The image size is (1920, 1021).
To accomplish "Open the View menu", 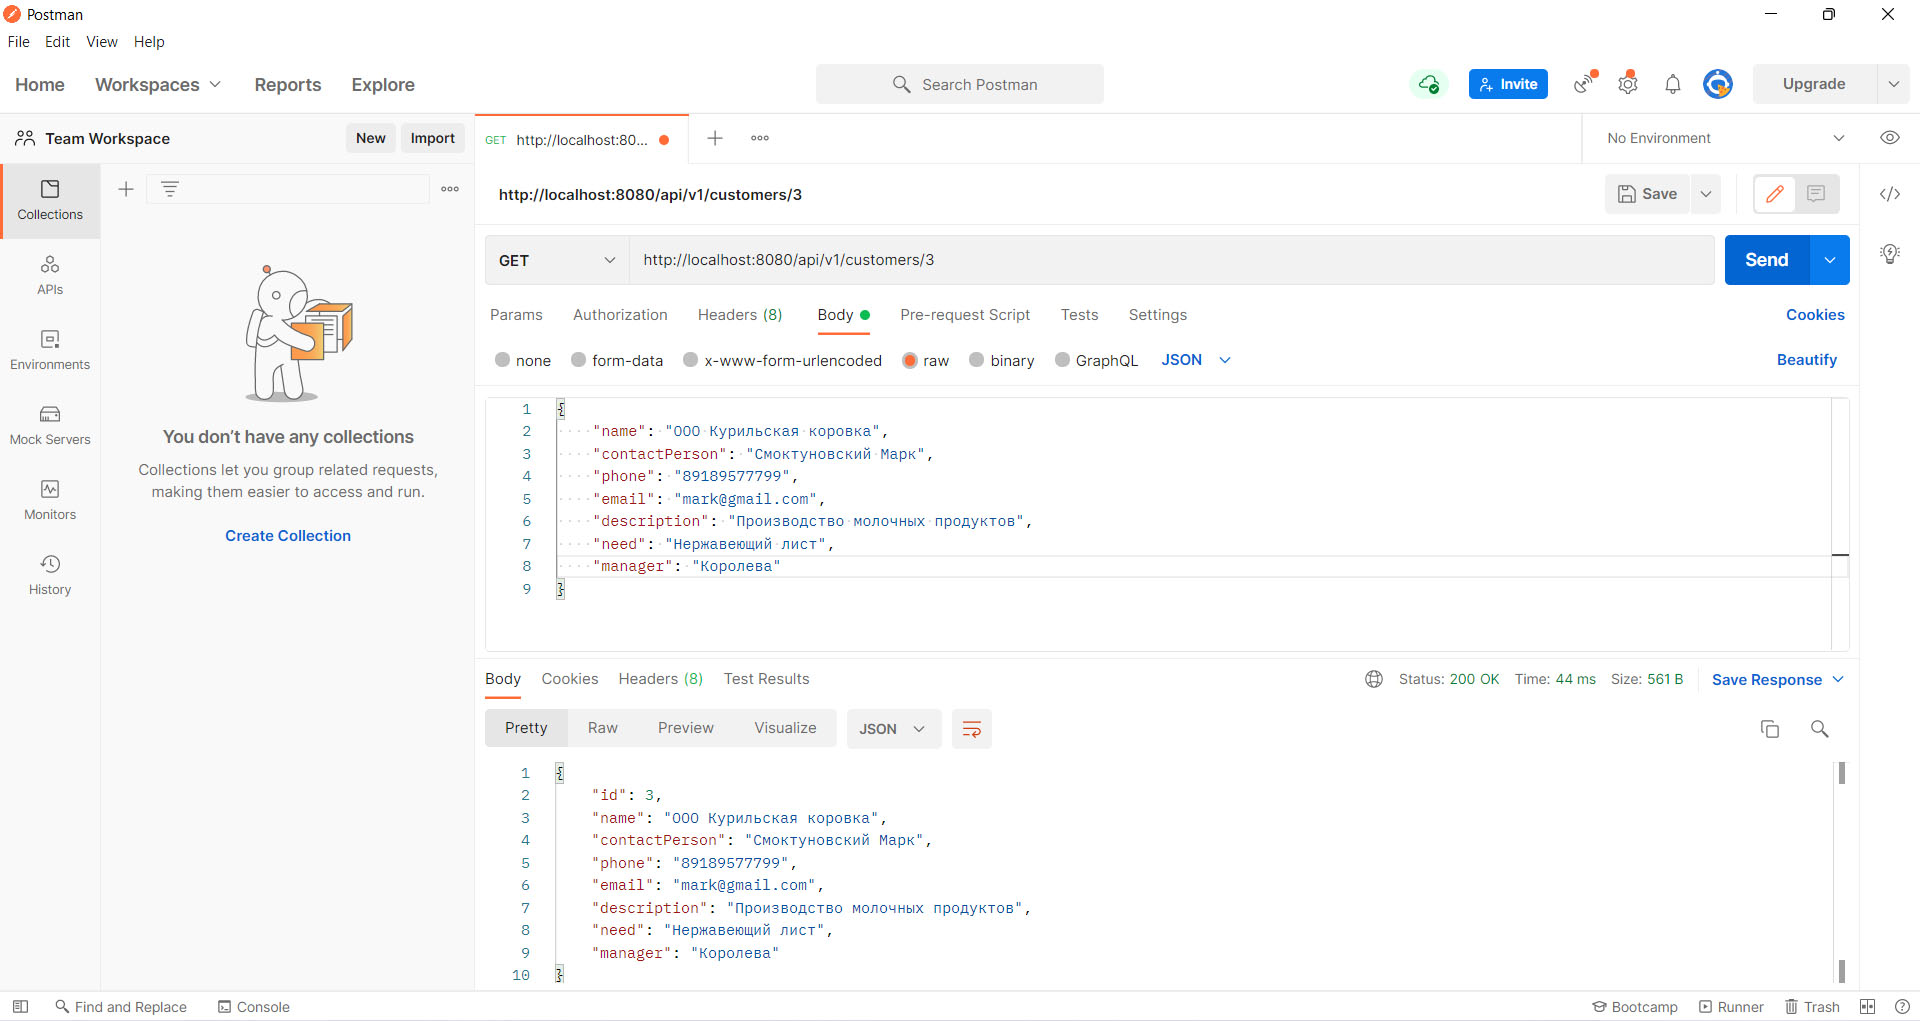I will (102, 42).
